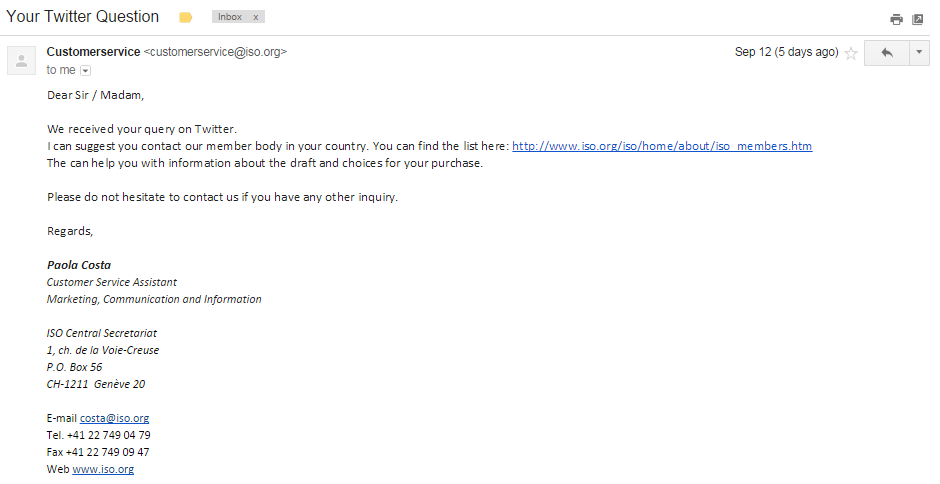The image size is (940, 484).
Task: Click the reply arrow button
Action: (x=887, y=53)
